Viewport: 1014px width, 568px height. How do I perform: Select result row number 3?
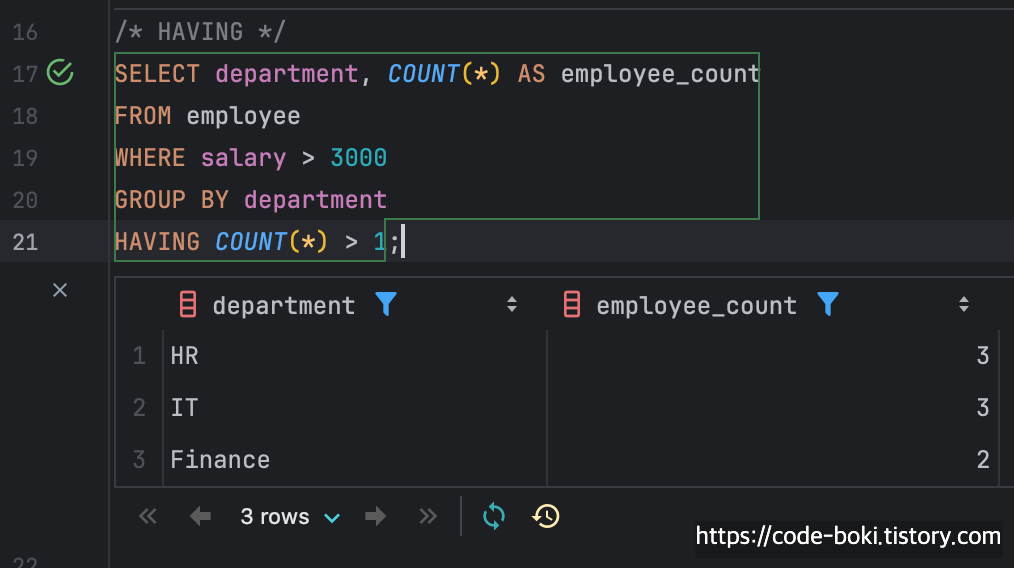coord(139,459)
